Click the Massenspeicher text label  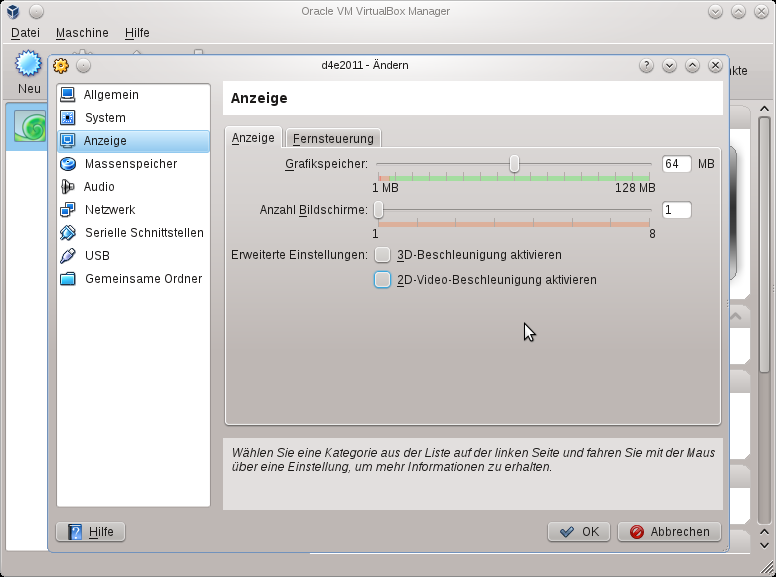click(x=131, y=164)
